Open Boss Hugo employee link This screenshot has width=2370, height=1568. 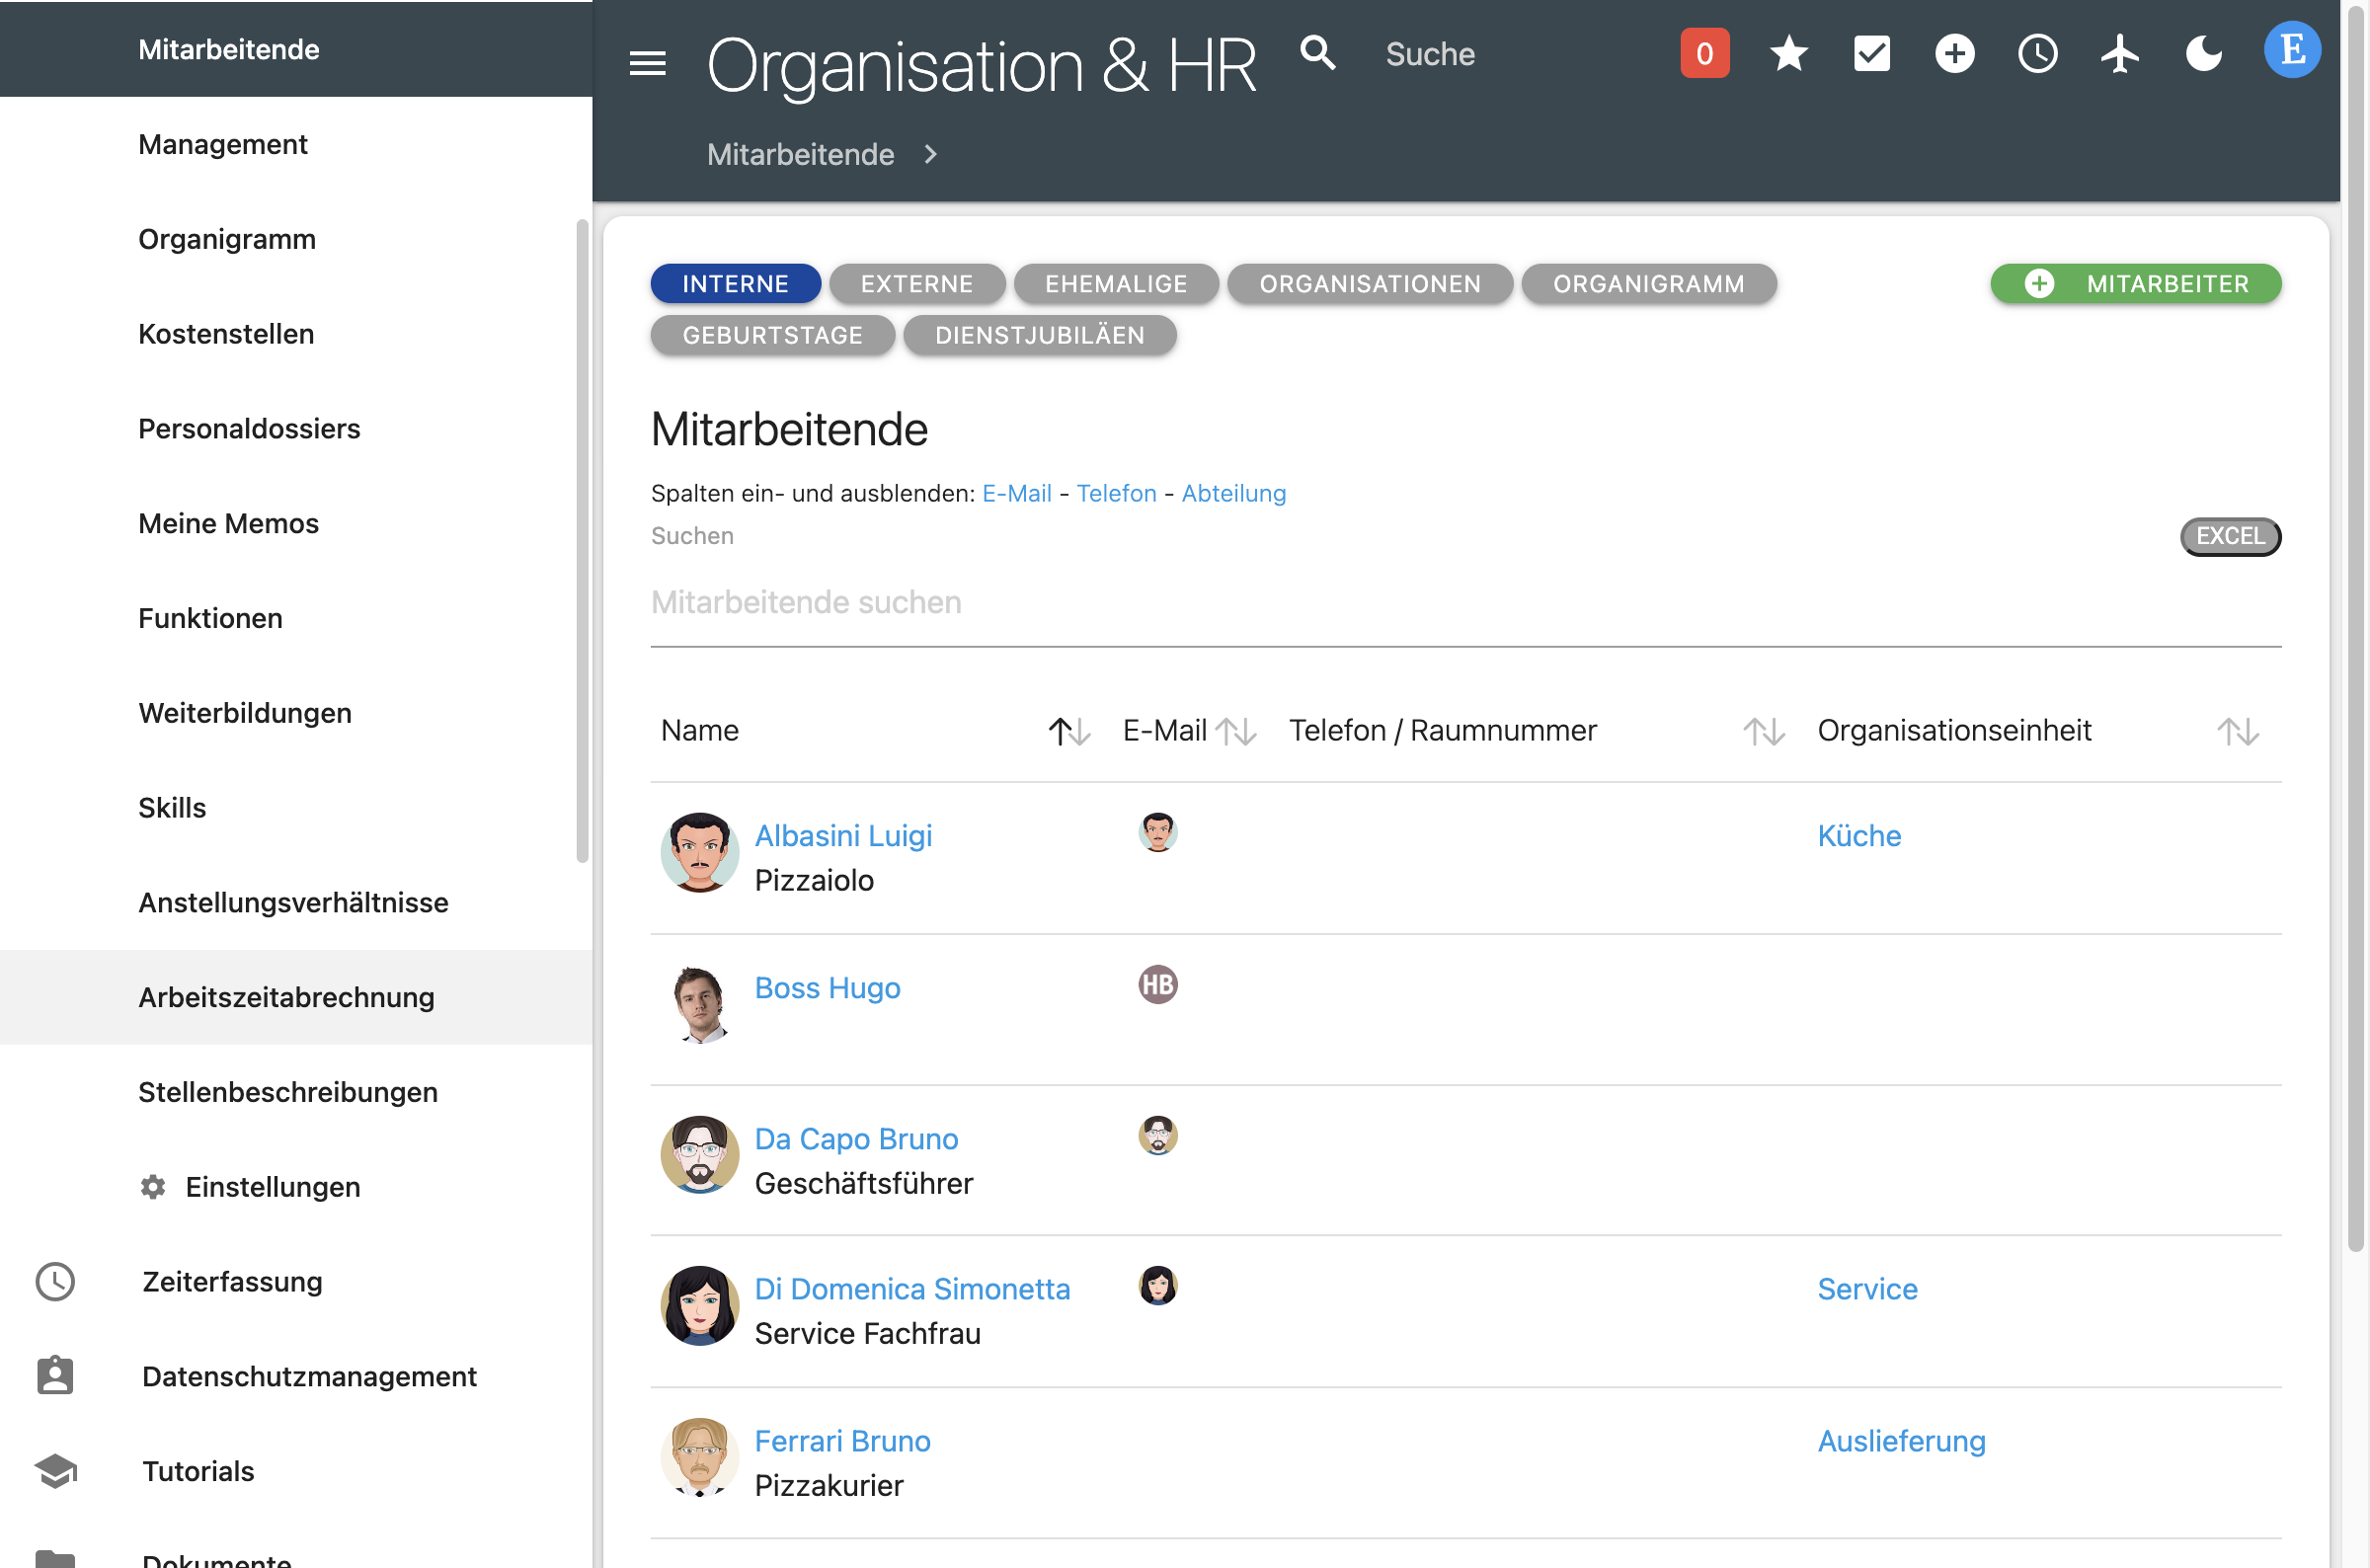(826, 988)
